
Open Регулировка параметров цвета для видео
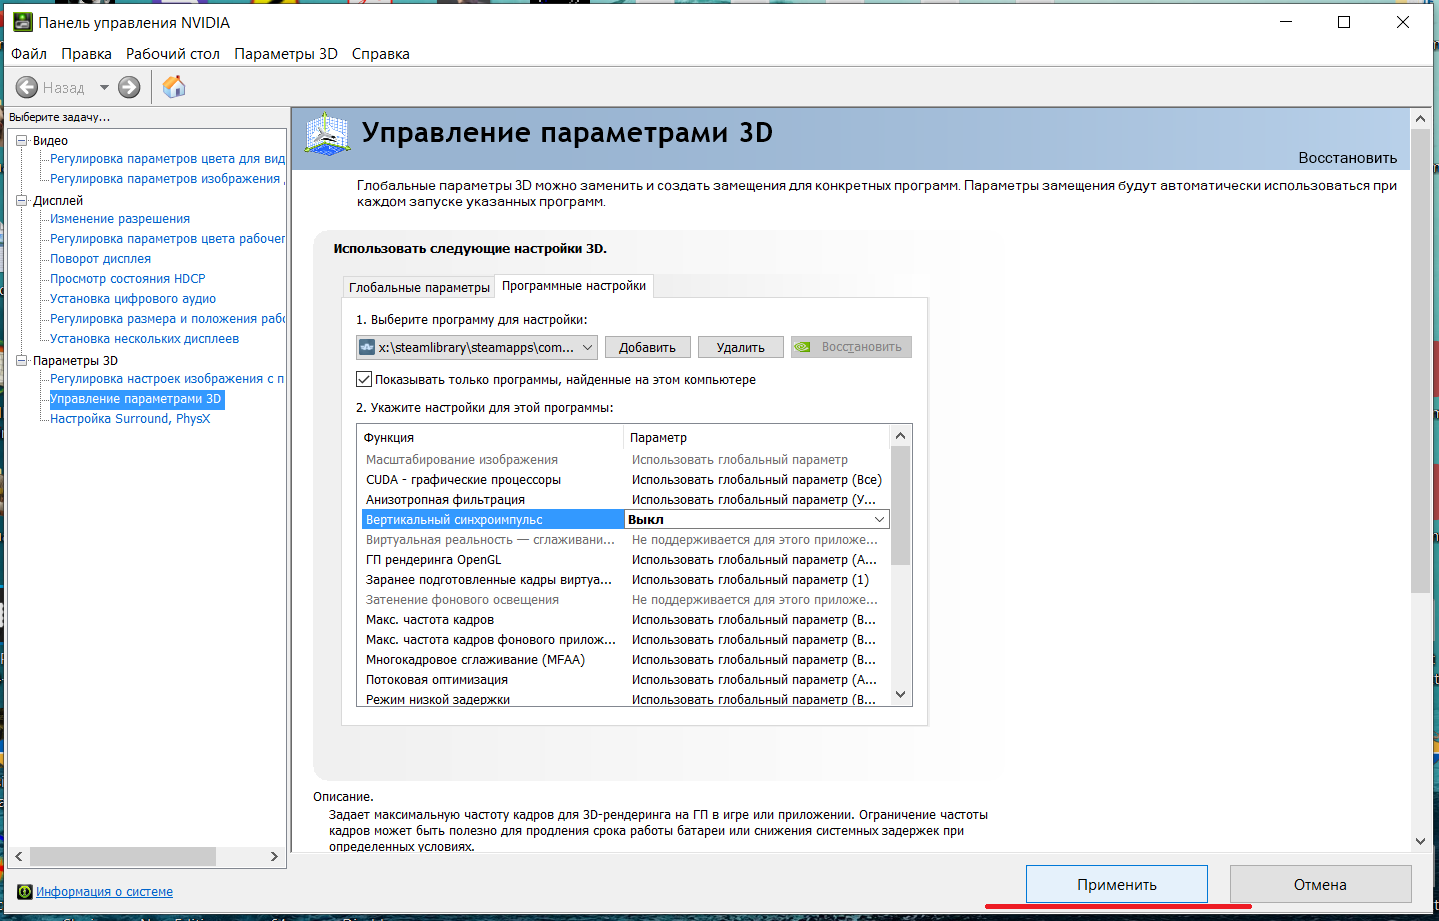(x=167, y=159)
